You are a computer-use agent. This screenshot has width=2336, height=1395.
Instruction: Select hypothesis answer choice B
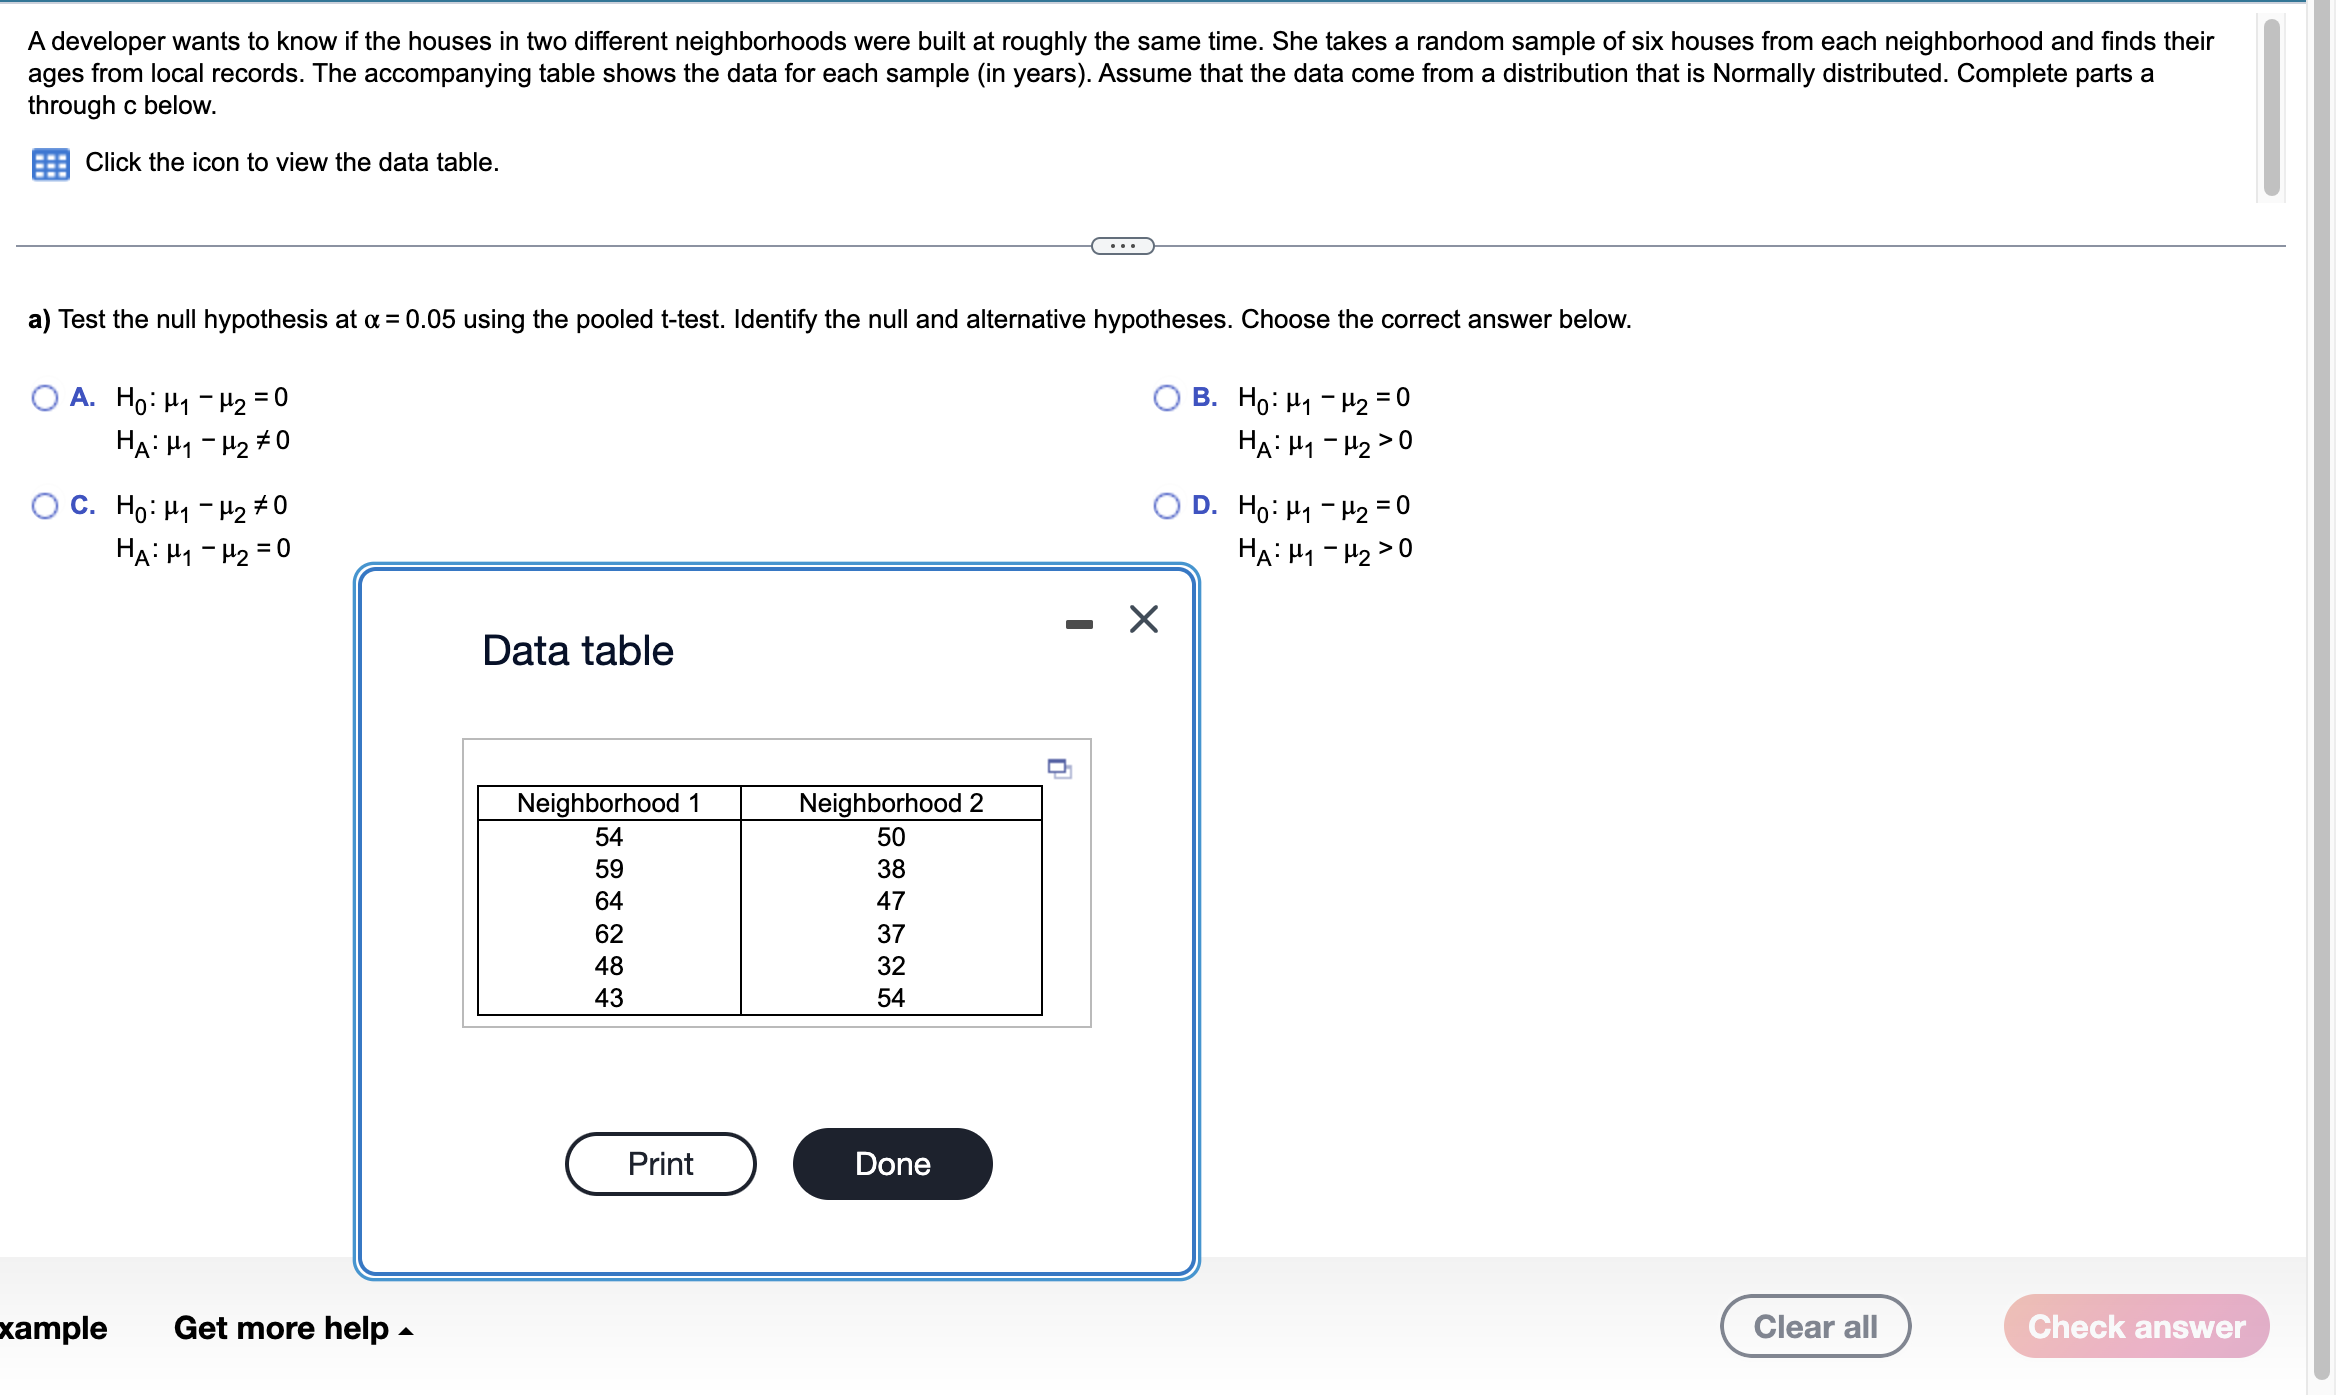tap(1166, 398)
